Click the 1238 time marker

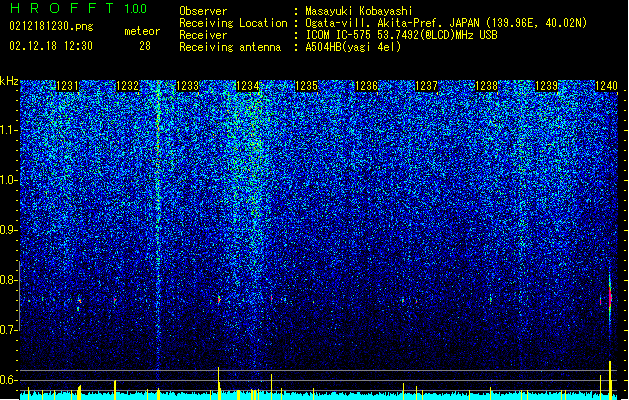[486, 86]
